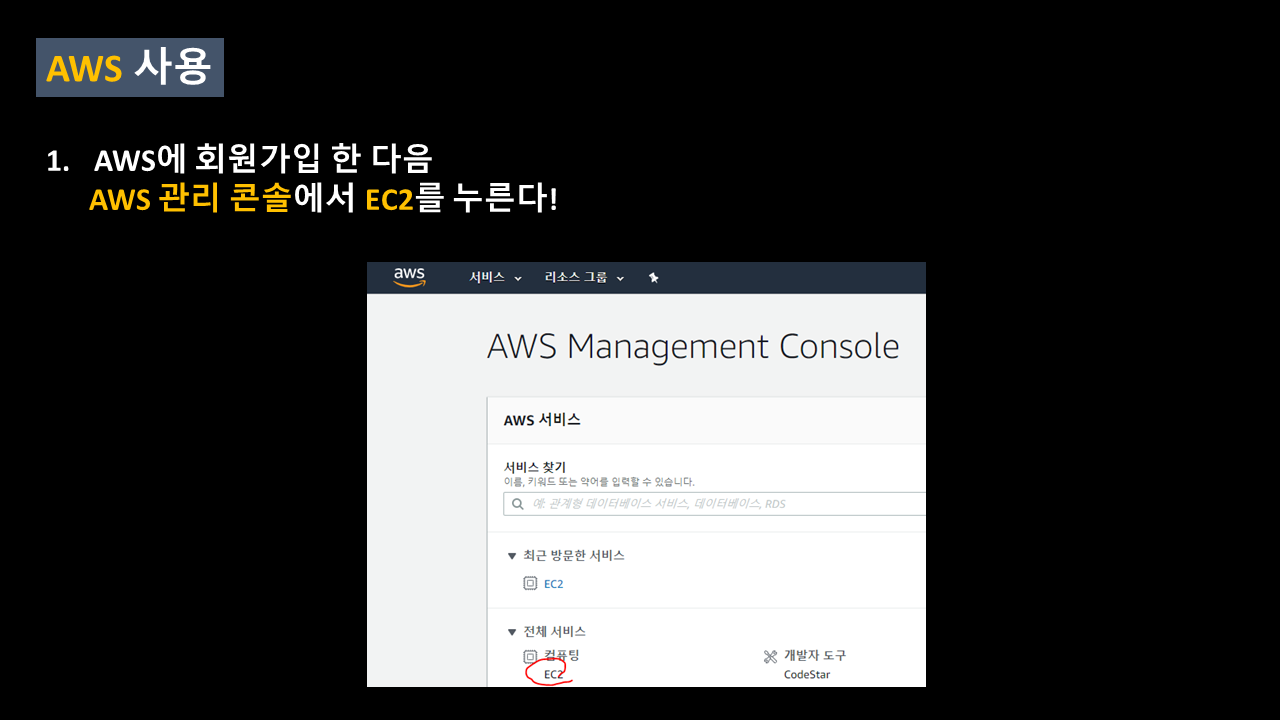Select the 개발자 도구 category label

[x=815, y=656]
